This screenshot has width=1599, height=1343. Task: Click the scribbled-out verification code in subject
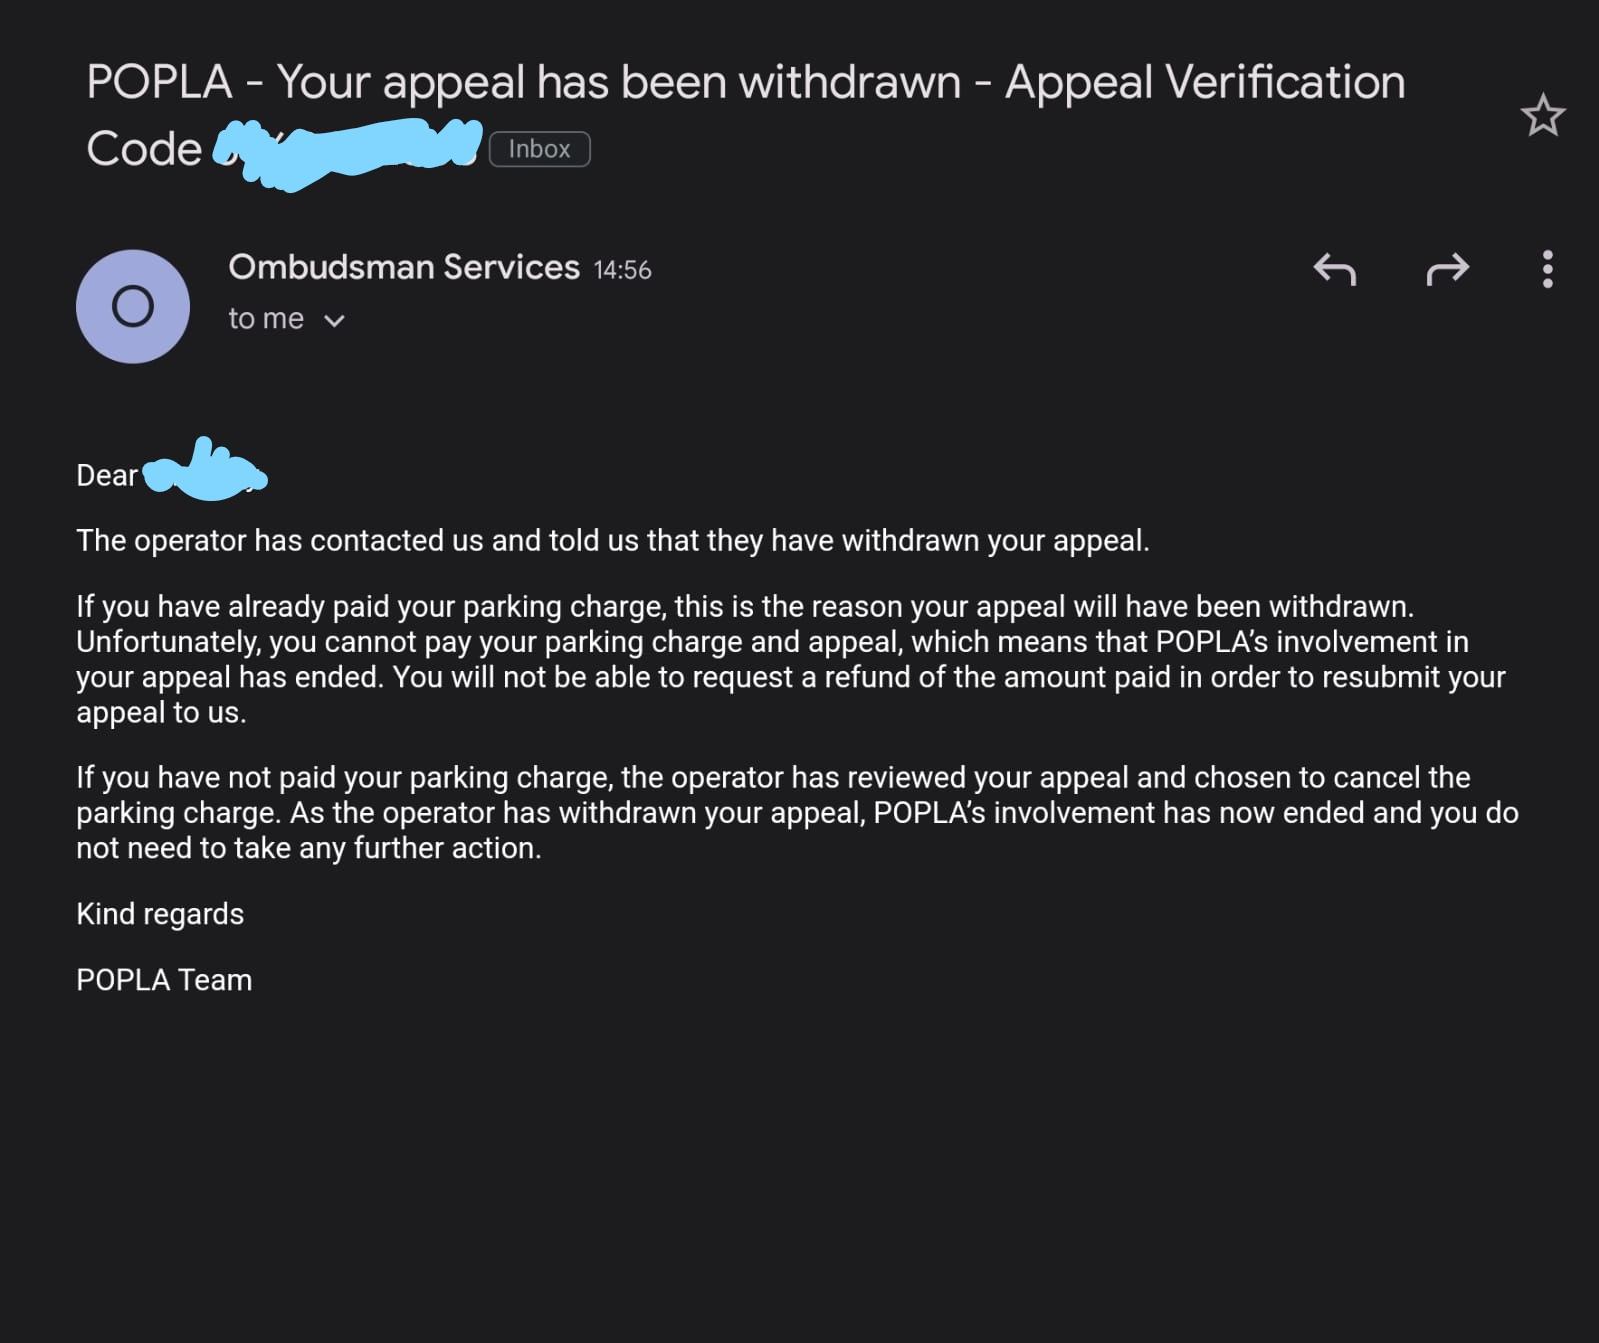347,151
